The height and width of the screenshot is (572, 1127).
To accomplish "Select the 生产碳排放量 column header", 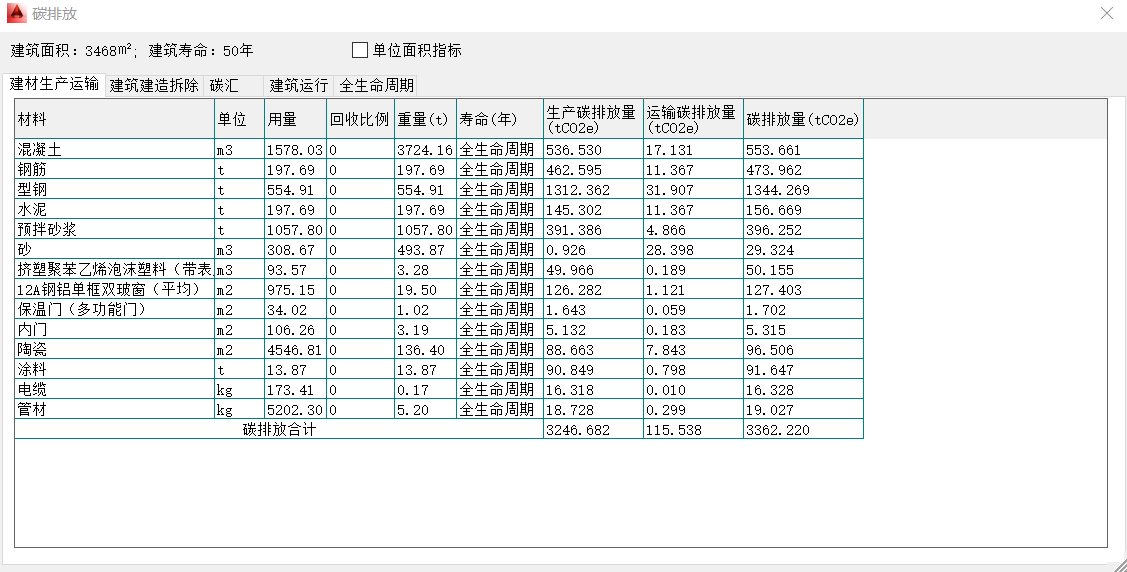I will tap(592, 119).
